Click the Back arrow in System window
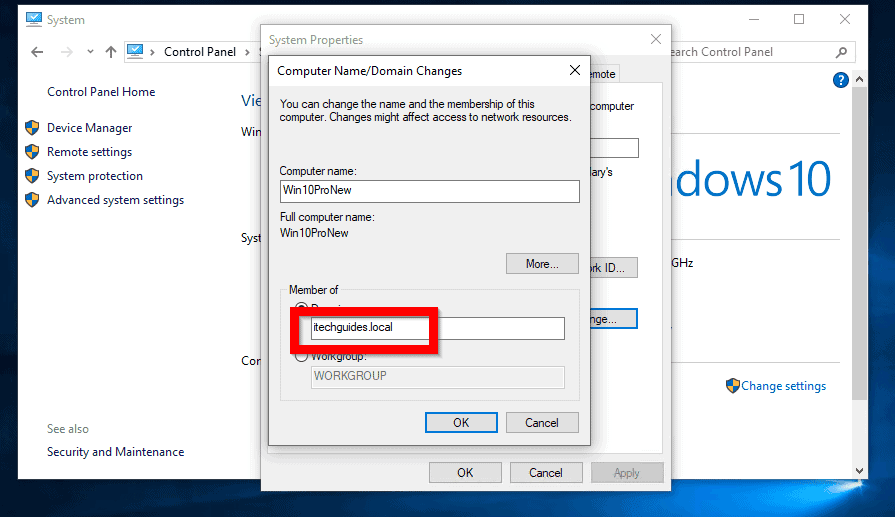The image size is (895, 517). pos(37,52)
